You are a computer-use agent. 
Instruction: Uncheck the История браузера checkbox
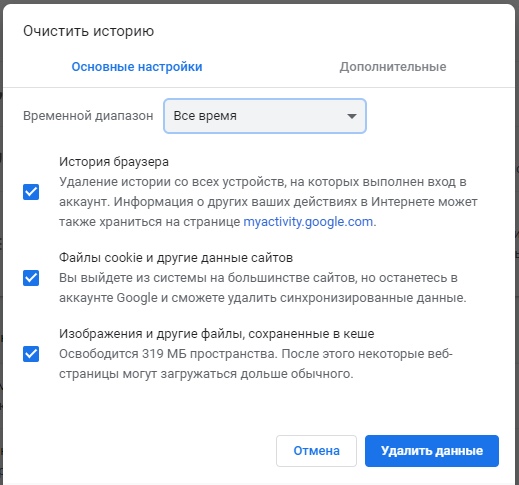(31, 192)
